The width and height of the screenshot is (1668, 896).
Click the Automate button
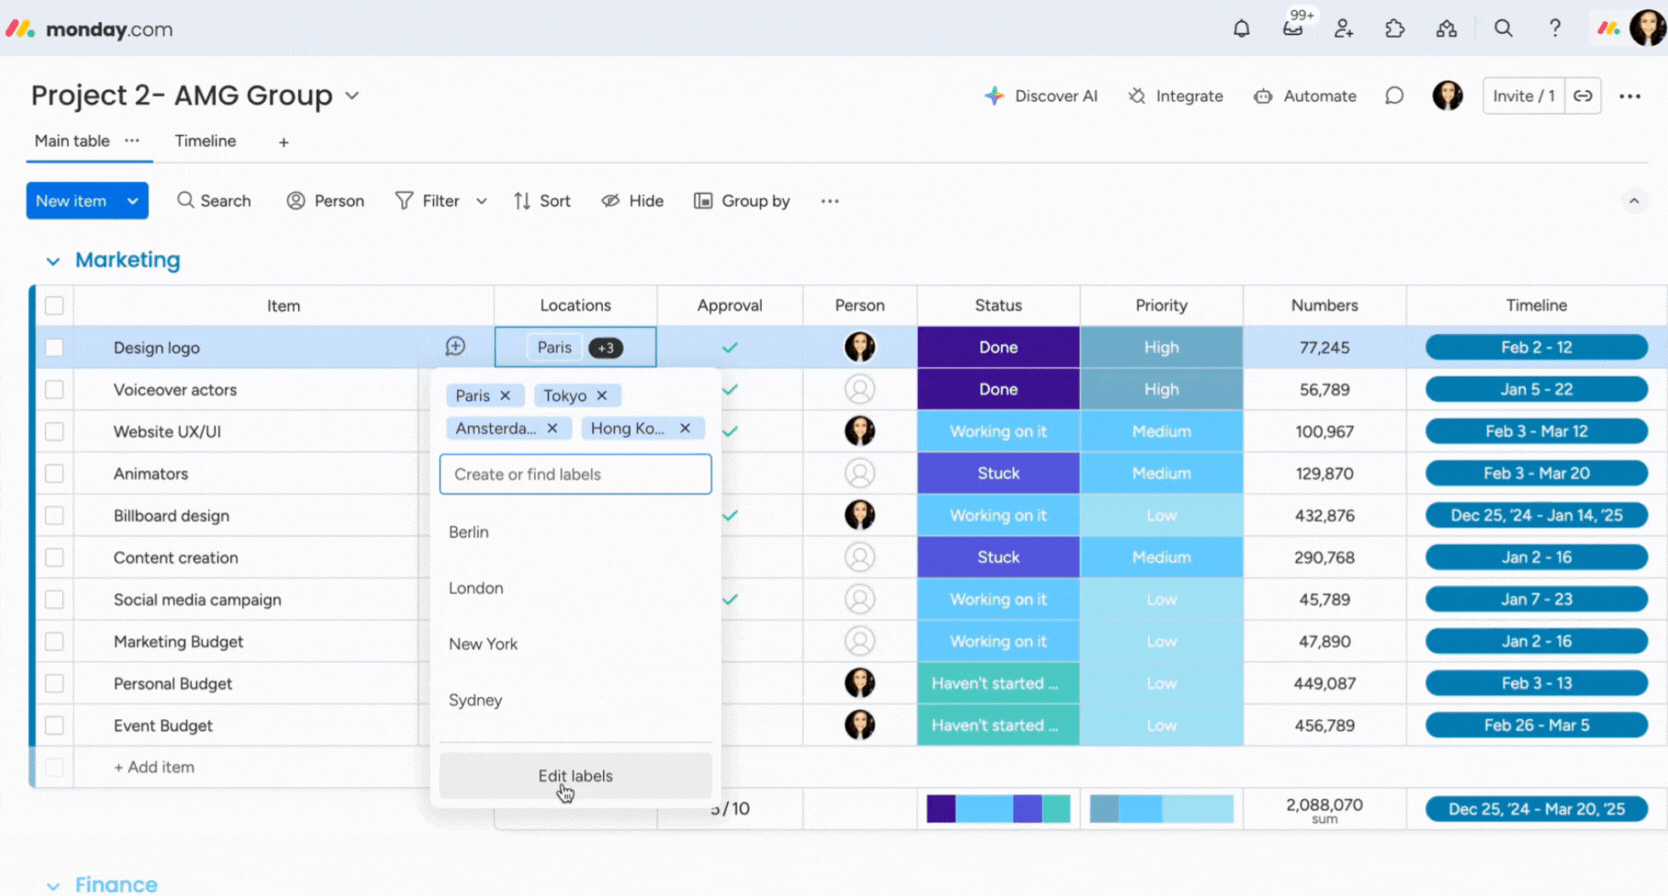[1305, 96]
